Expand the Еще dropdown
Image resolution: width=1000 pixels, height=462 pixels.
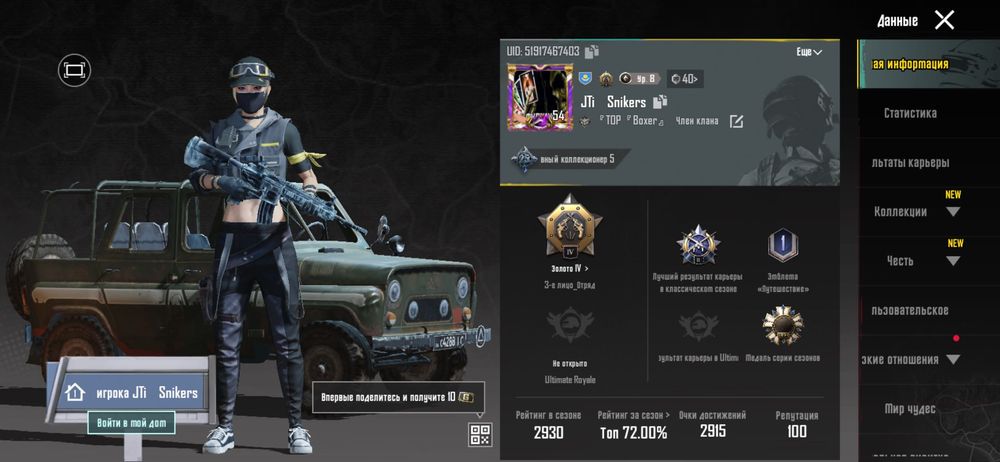(809, 52)
